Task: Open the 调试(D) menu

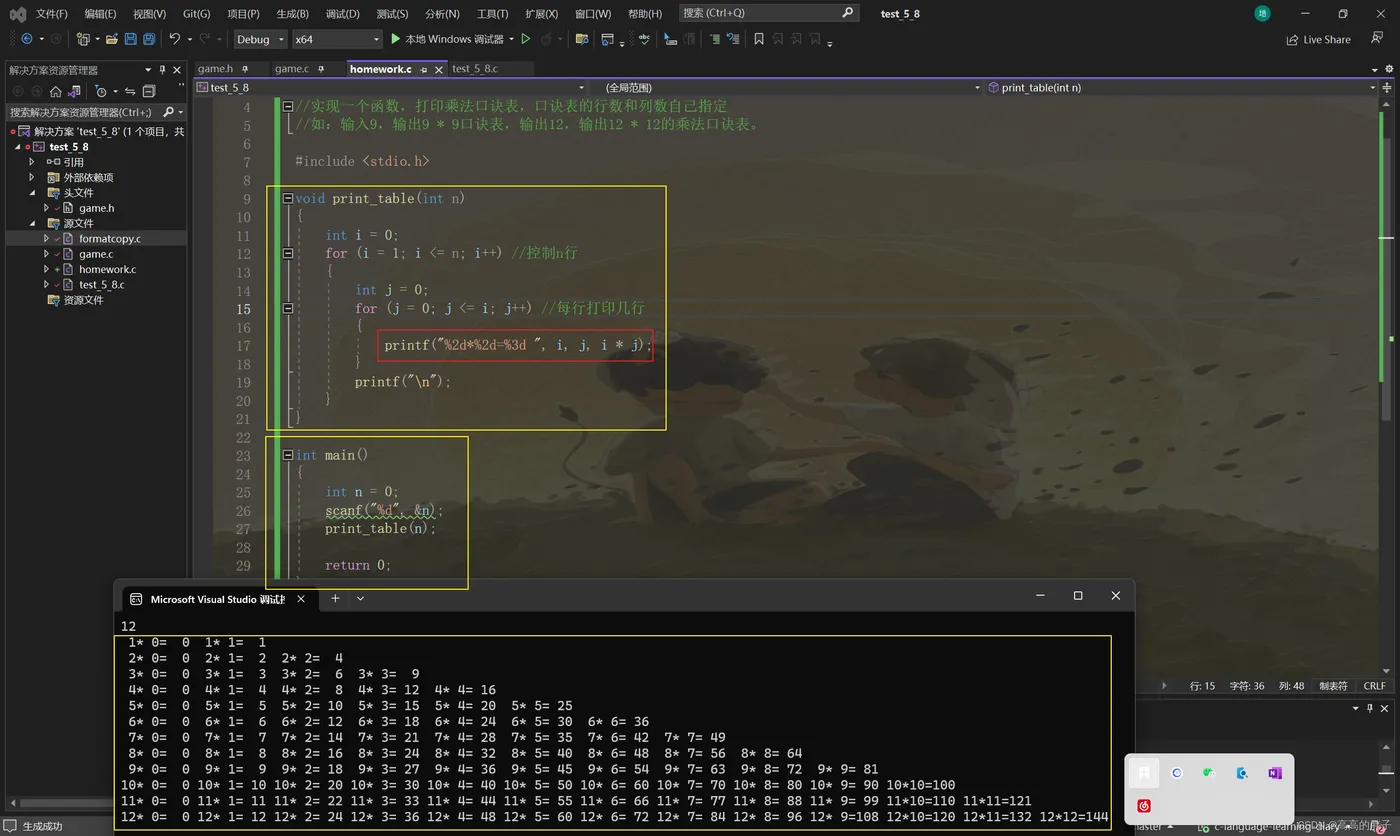Action: click(x=342, y=13)
